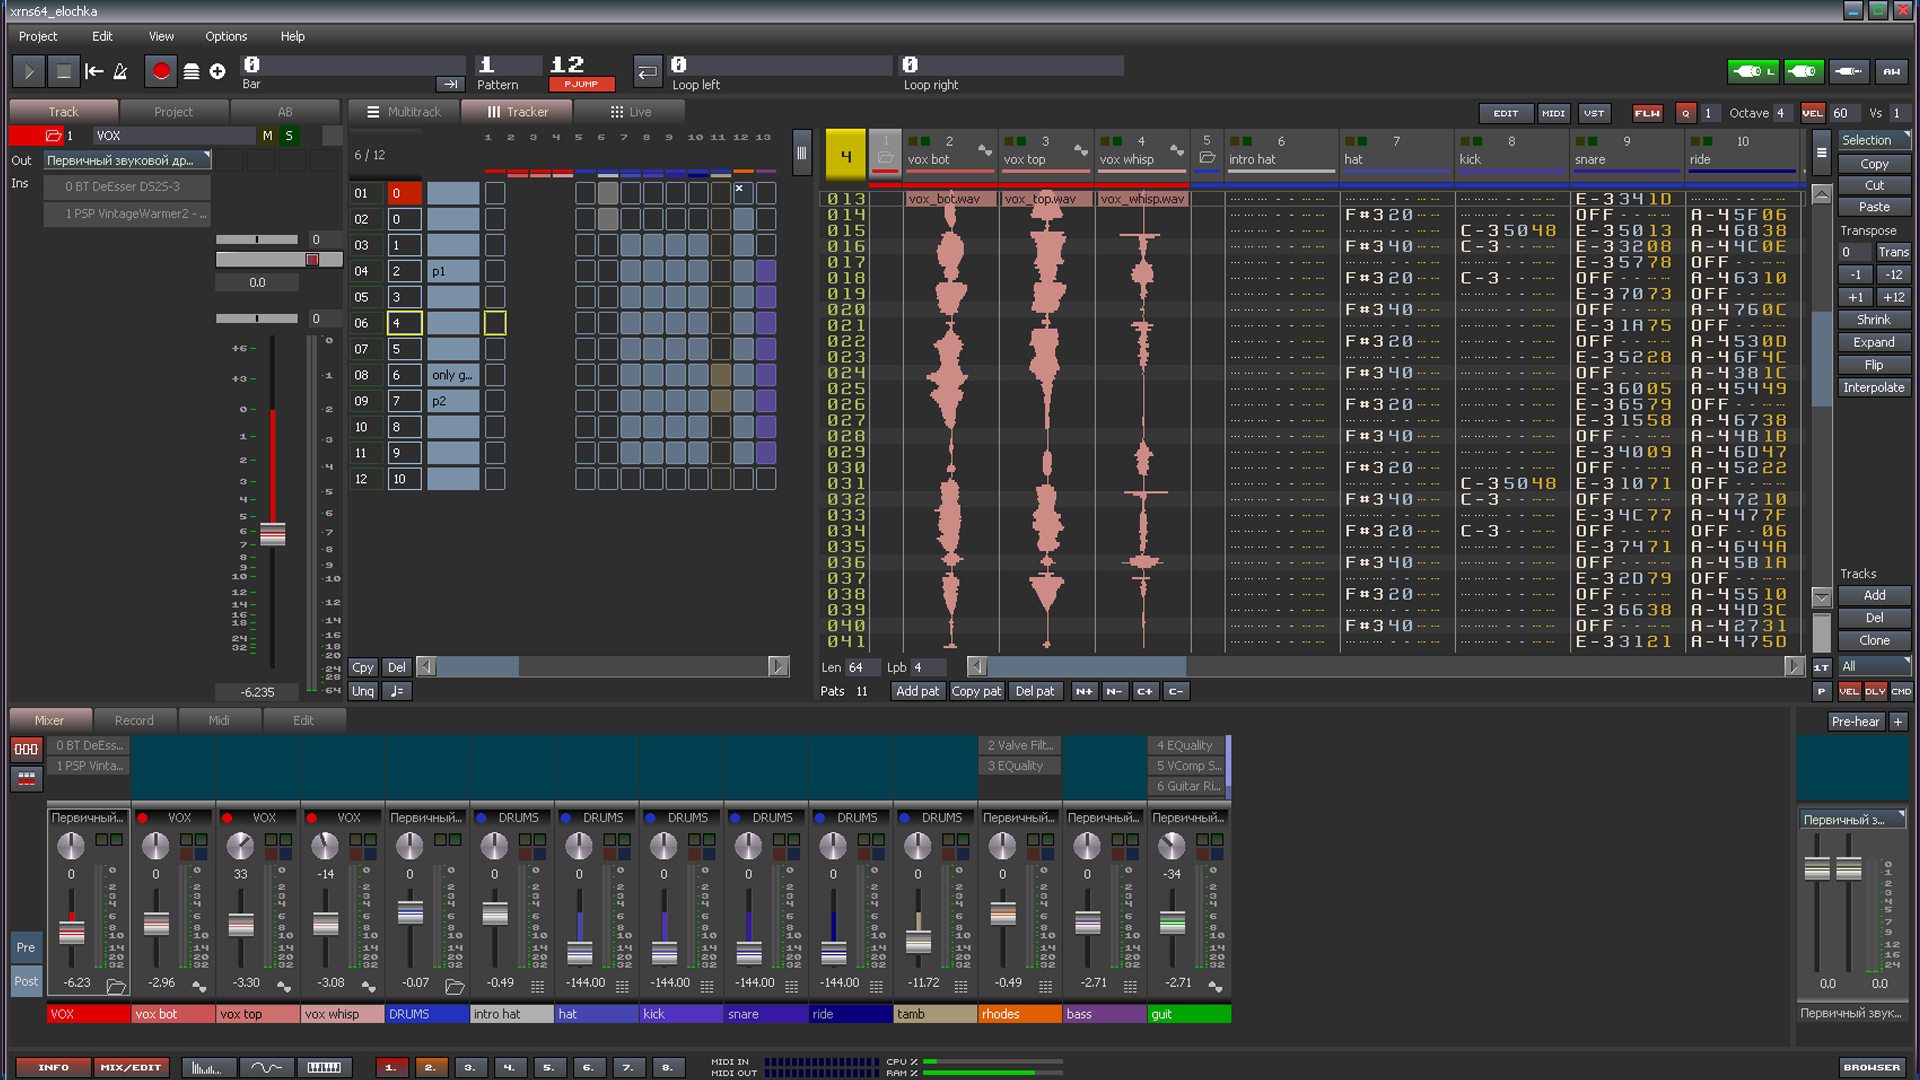The width and height of the screenshot is (1920, 1080).
Task: Click the N+ button under pattern editor
Action: [x=1084, y=691]
